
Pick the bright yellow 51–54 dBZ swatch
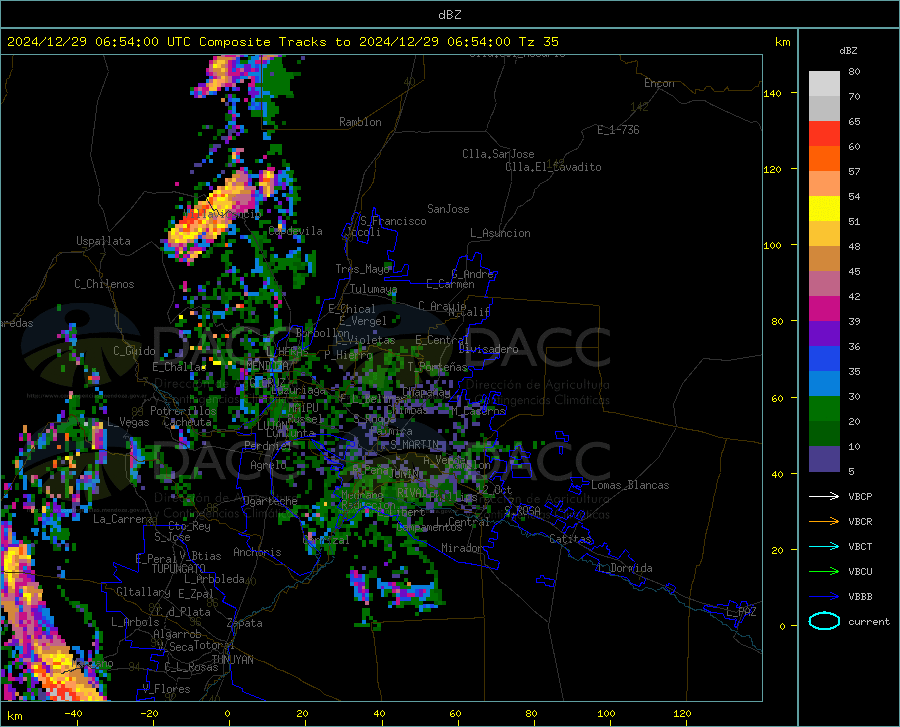(x=824, y=209)
